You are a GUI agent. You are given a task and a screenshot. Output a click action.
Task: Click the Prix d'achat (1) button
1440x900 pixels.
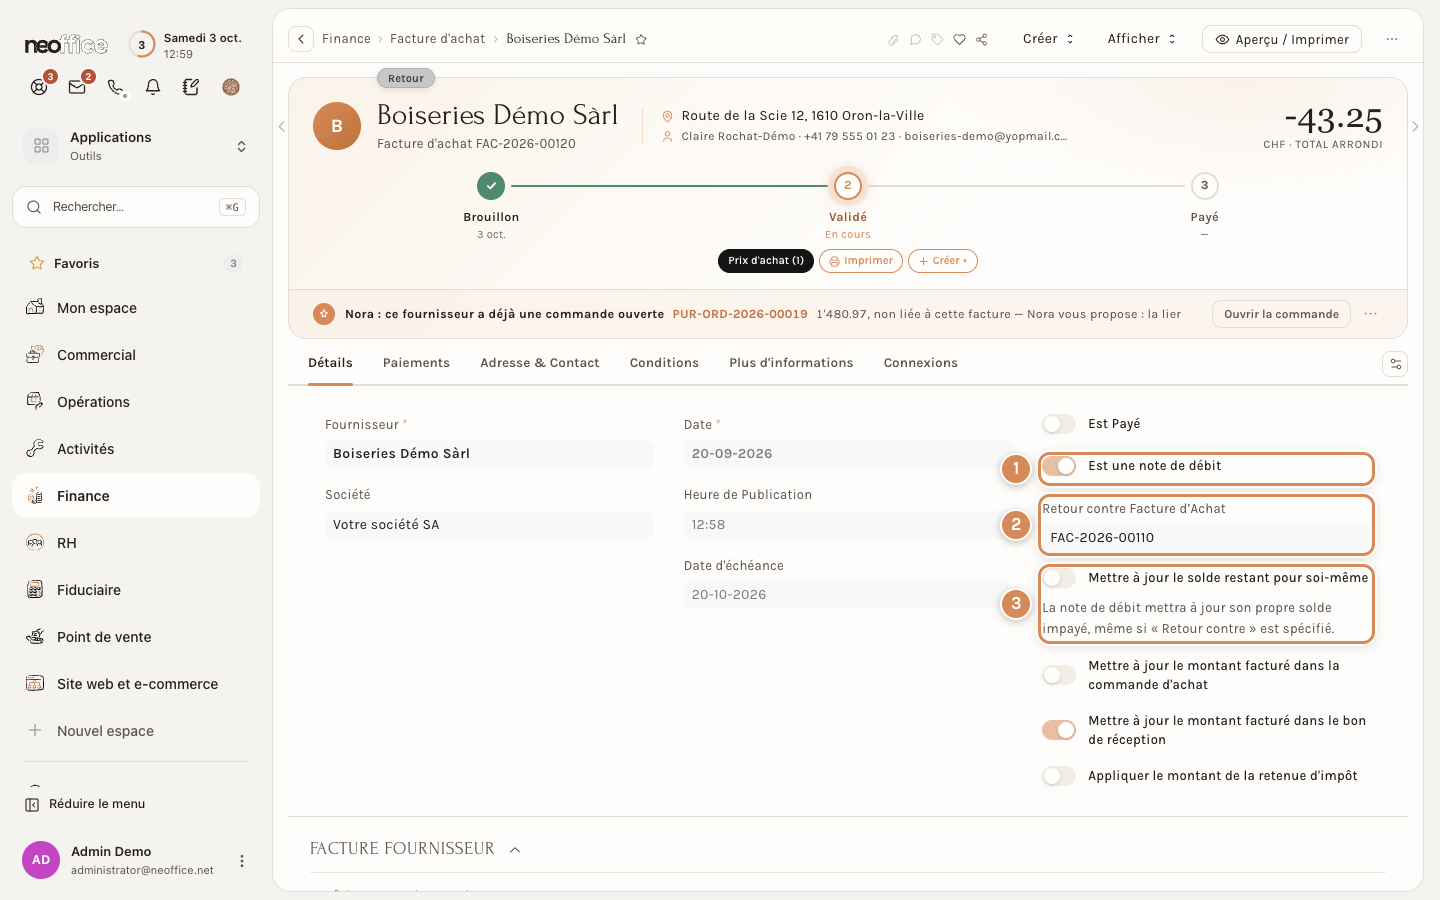tap(766, 261)
